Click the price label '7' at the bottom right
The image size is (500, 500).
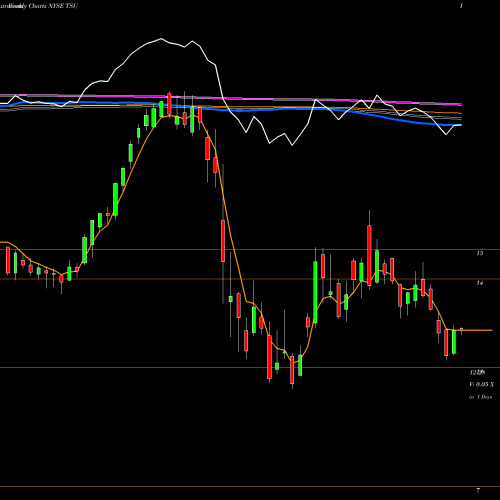[x=478, y=490]
